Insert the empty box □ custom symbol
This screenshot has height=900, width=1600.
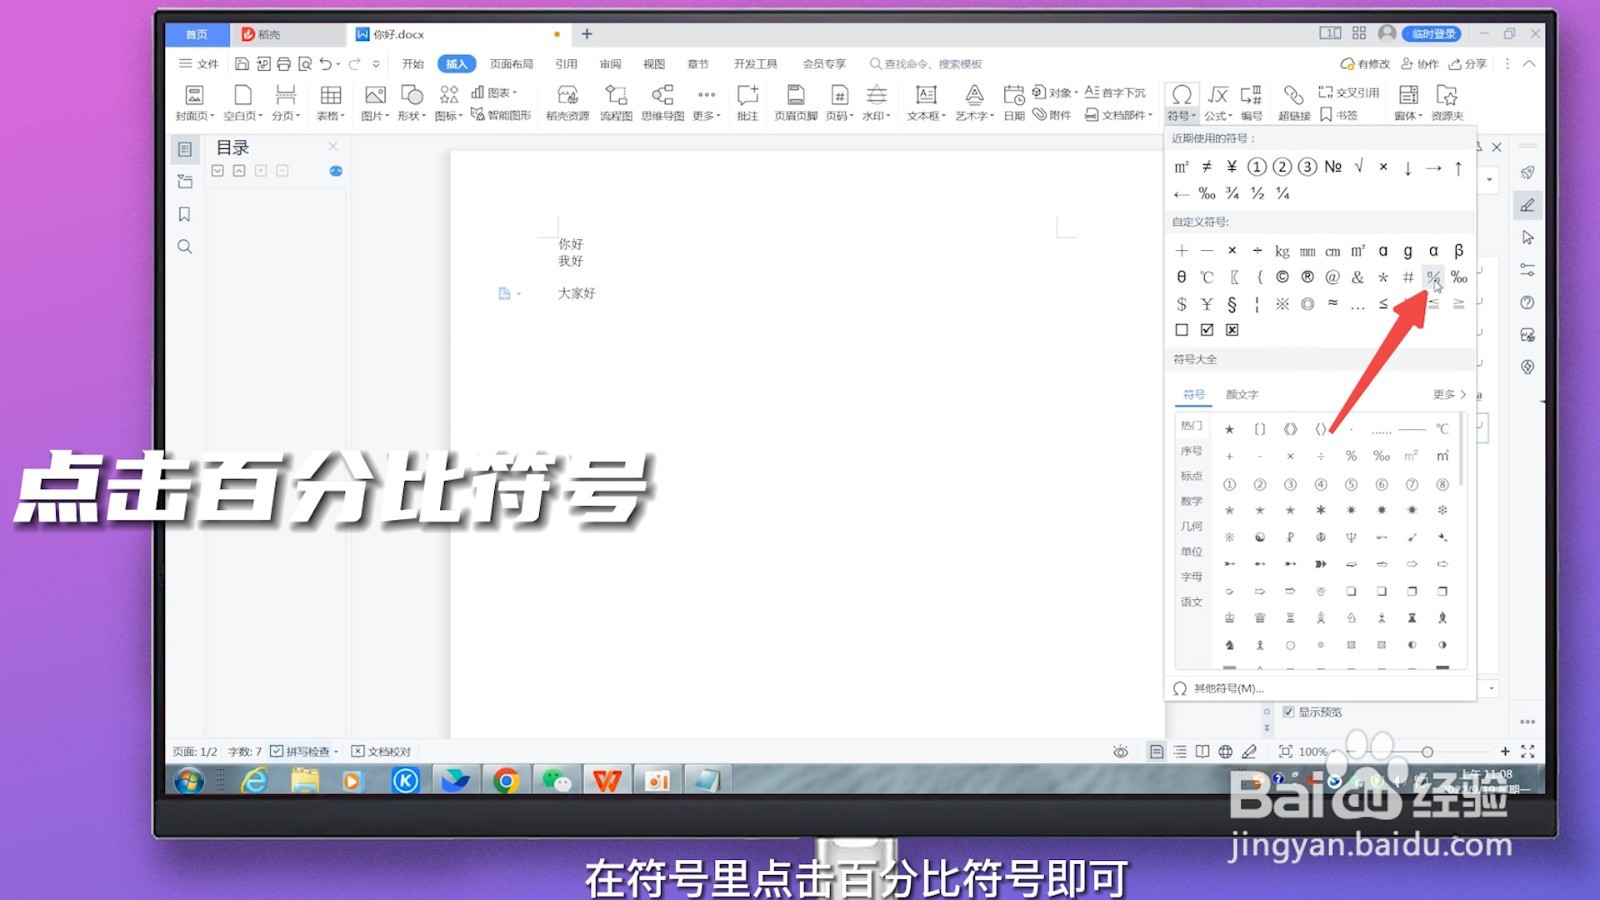click(1182, 330)
